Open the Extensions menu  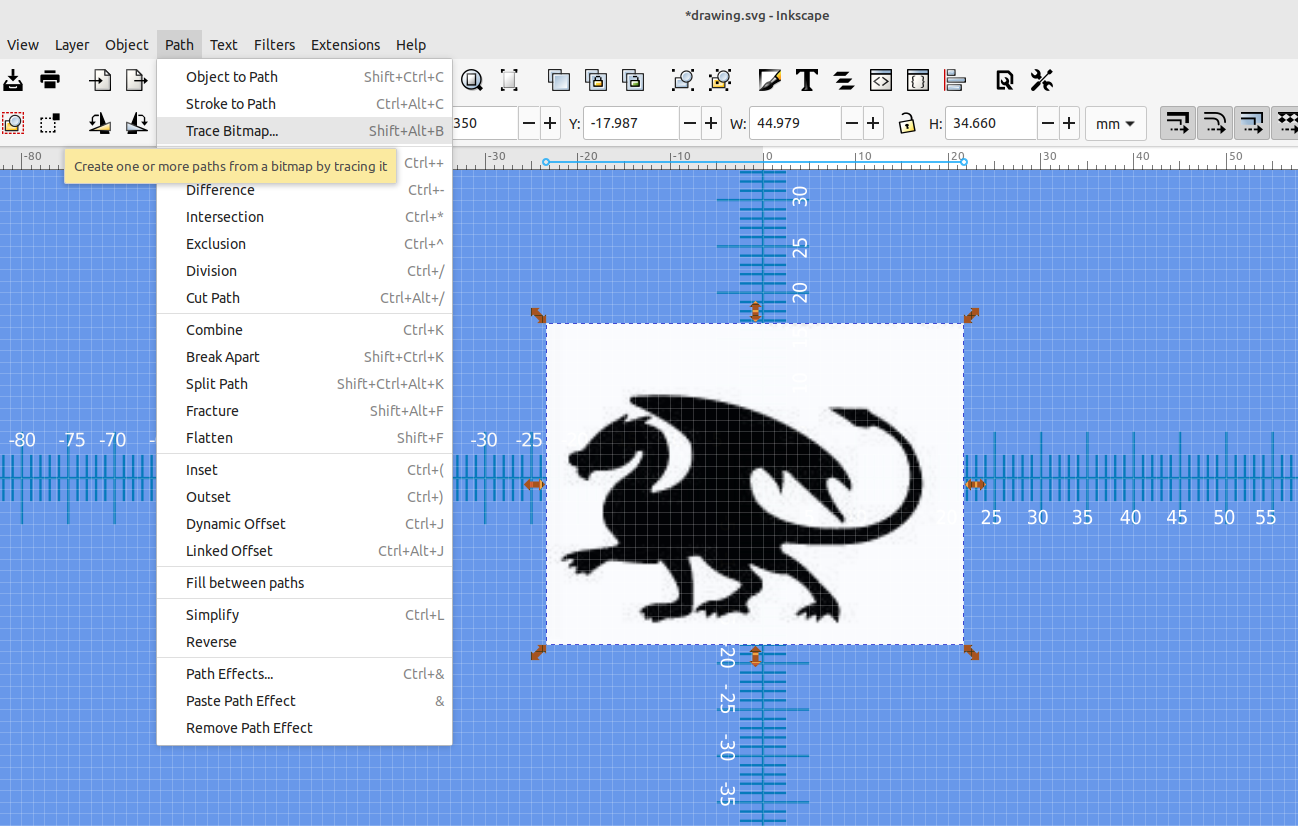345,44
